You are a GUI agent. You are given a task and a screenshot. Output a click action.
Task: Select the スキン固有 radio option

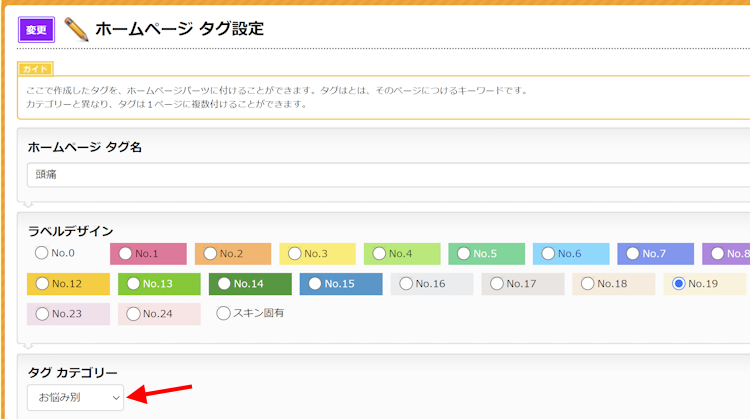point(223,313)
